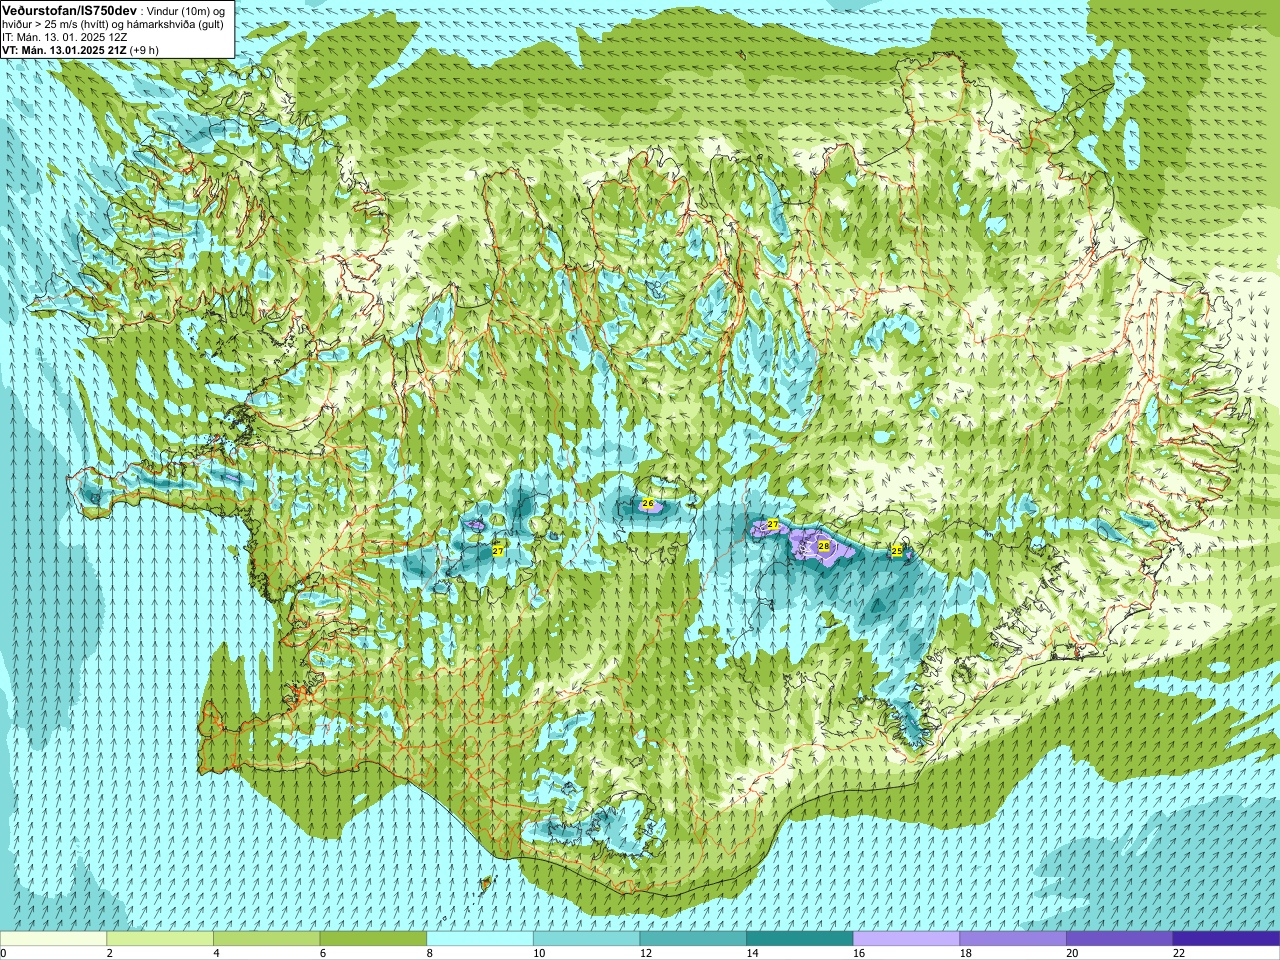Select the legend scale value 18
This screenshot has height=960, width=1280.
tap(966, 953)
